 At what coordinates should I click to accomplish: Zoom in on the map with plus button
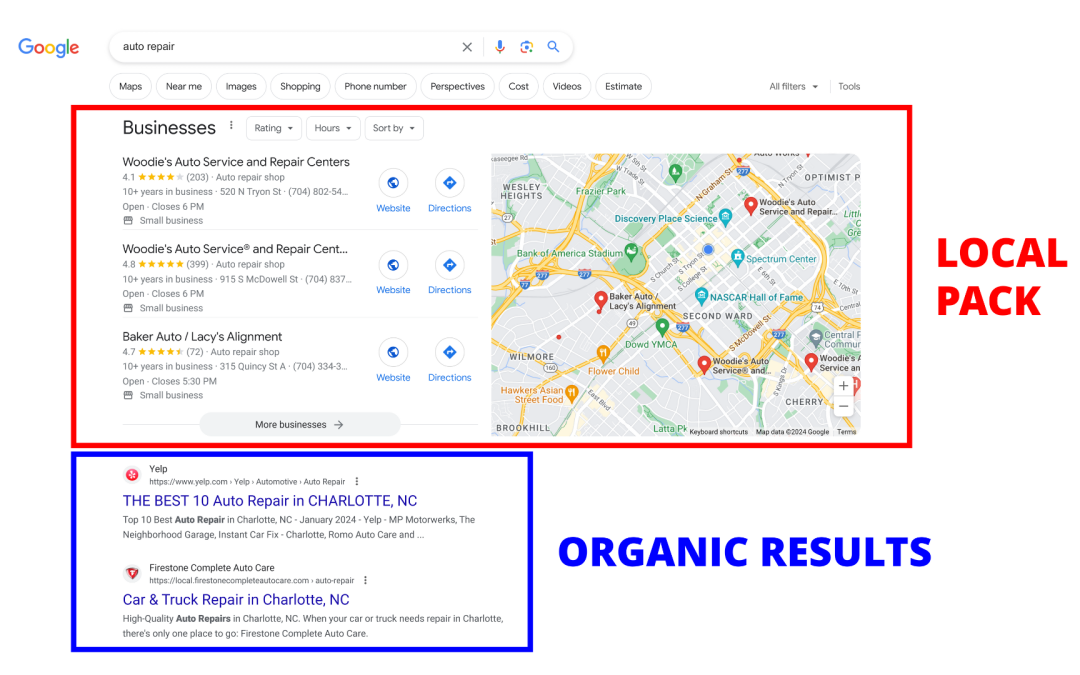coord(844,386)
